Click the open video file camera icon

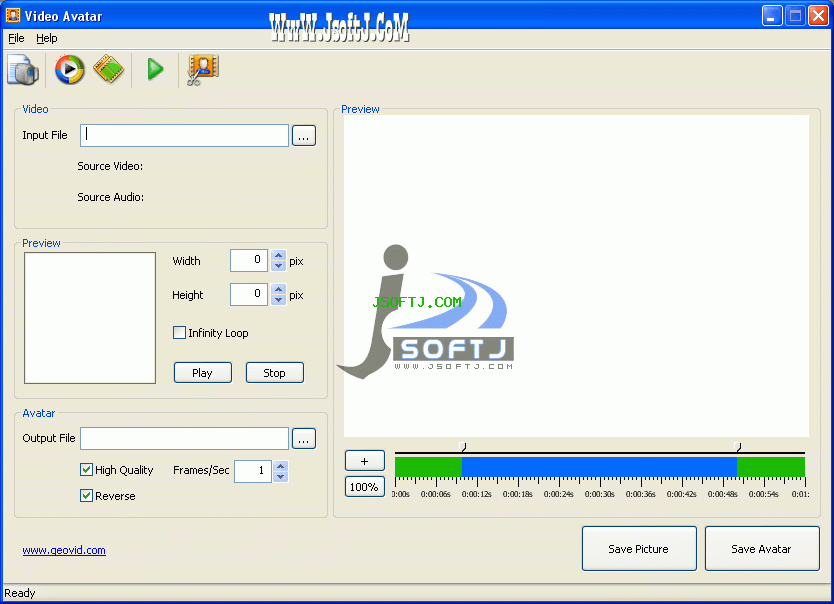coord(23,70)
